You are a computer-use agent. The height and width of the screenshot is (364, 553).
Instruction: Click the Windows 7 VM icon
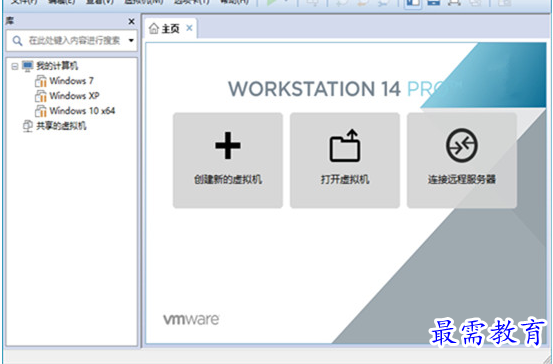pos(41,81)
